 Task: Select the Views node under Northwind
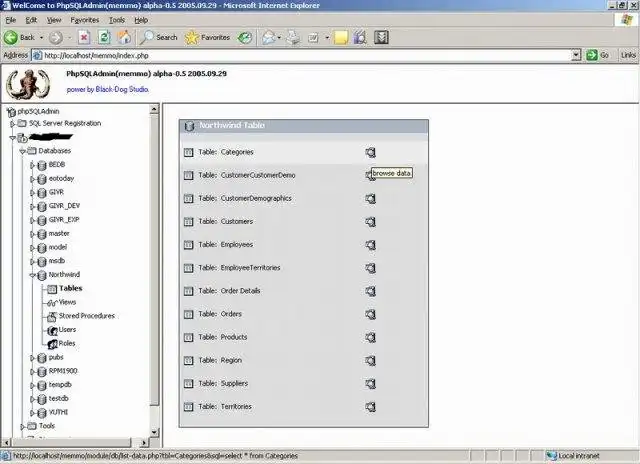pyautogui.click(x=67, y=302)
